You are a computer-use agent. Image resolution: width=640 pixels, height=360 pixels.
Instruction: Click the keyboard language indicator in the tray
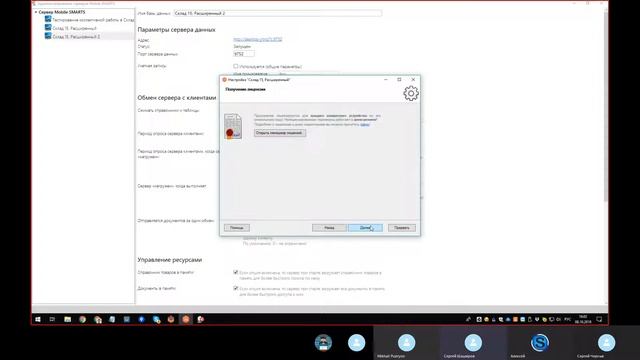click(x=567, y=319)
